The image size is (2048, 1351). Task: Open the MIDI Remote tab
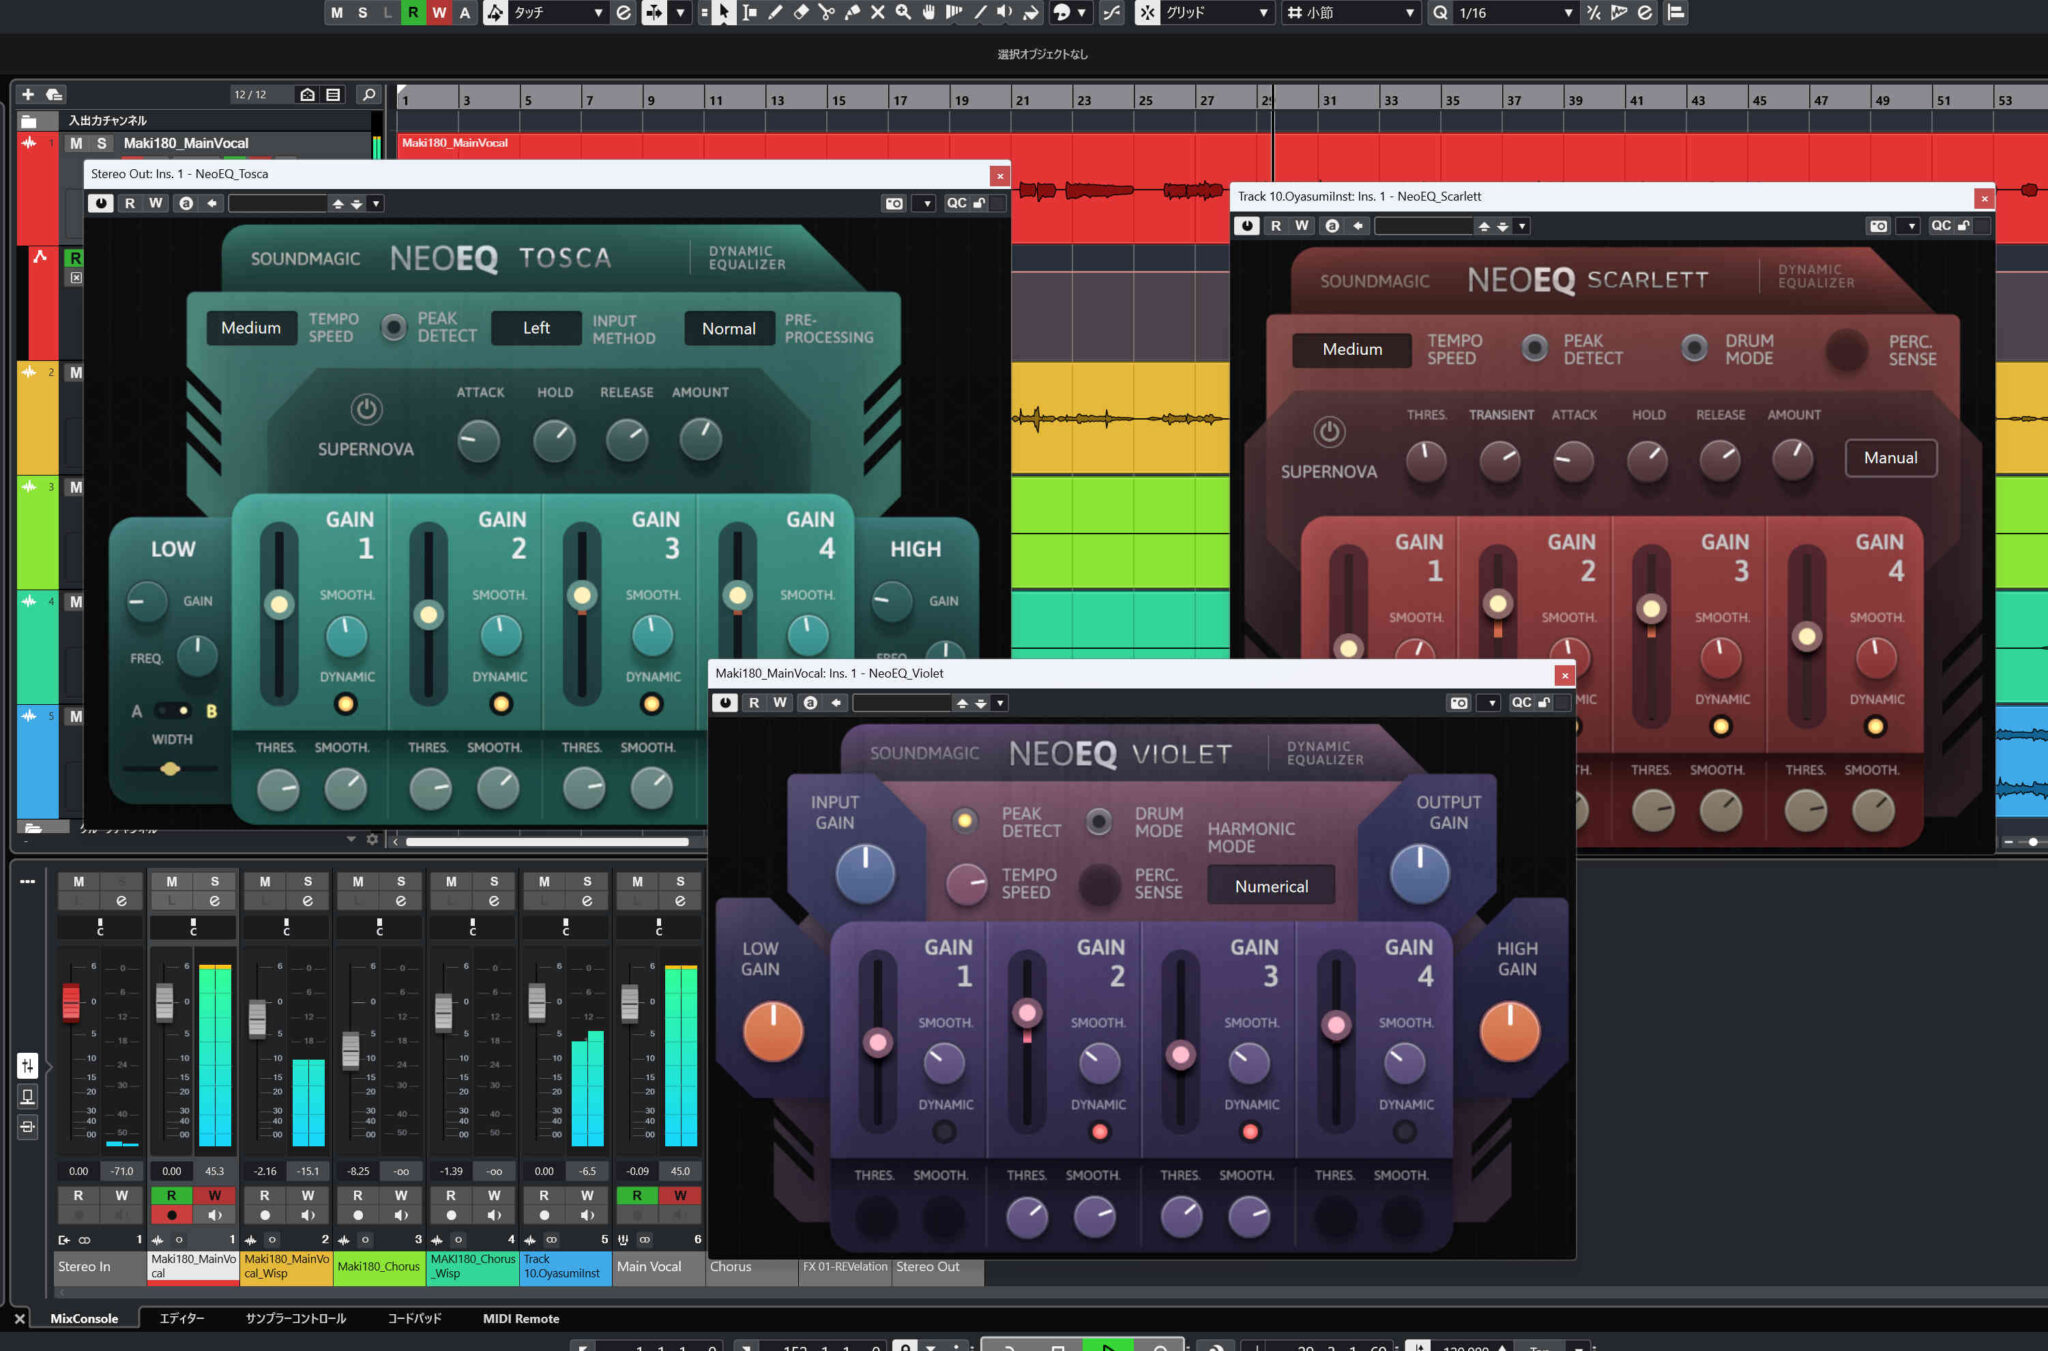[x=521, y=1318]
